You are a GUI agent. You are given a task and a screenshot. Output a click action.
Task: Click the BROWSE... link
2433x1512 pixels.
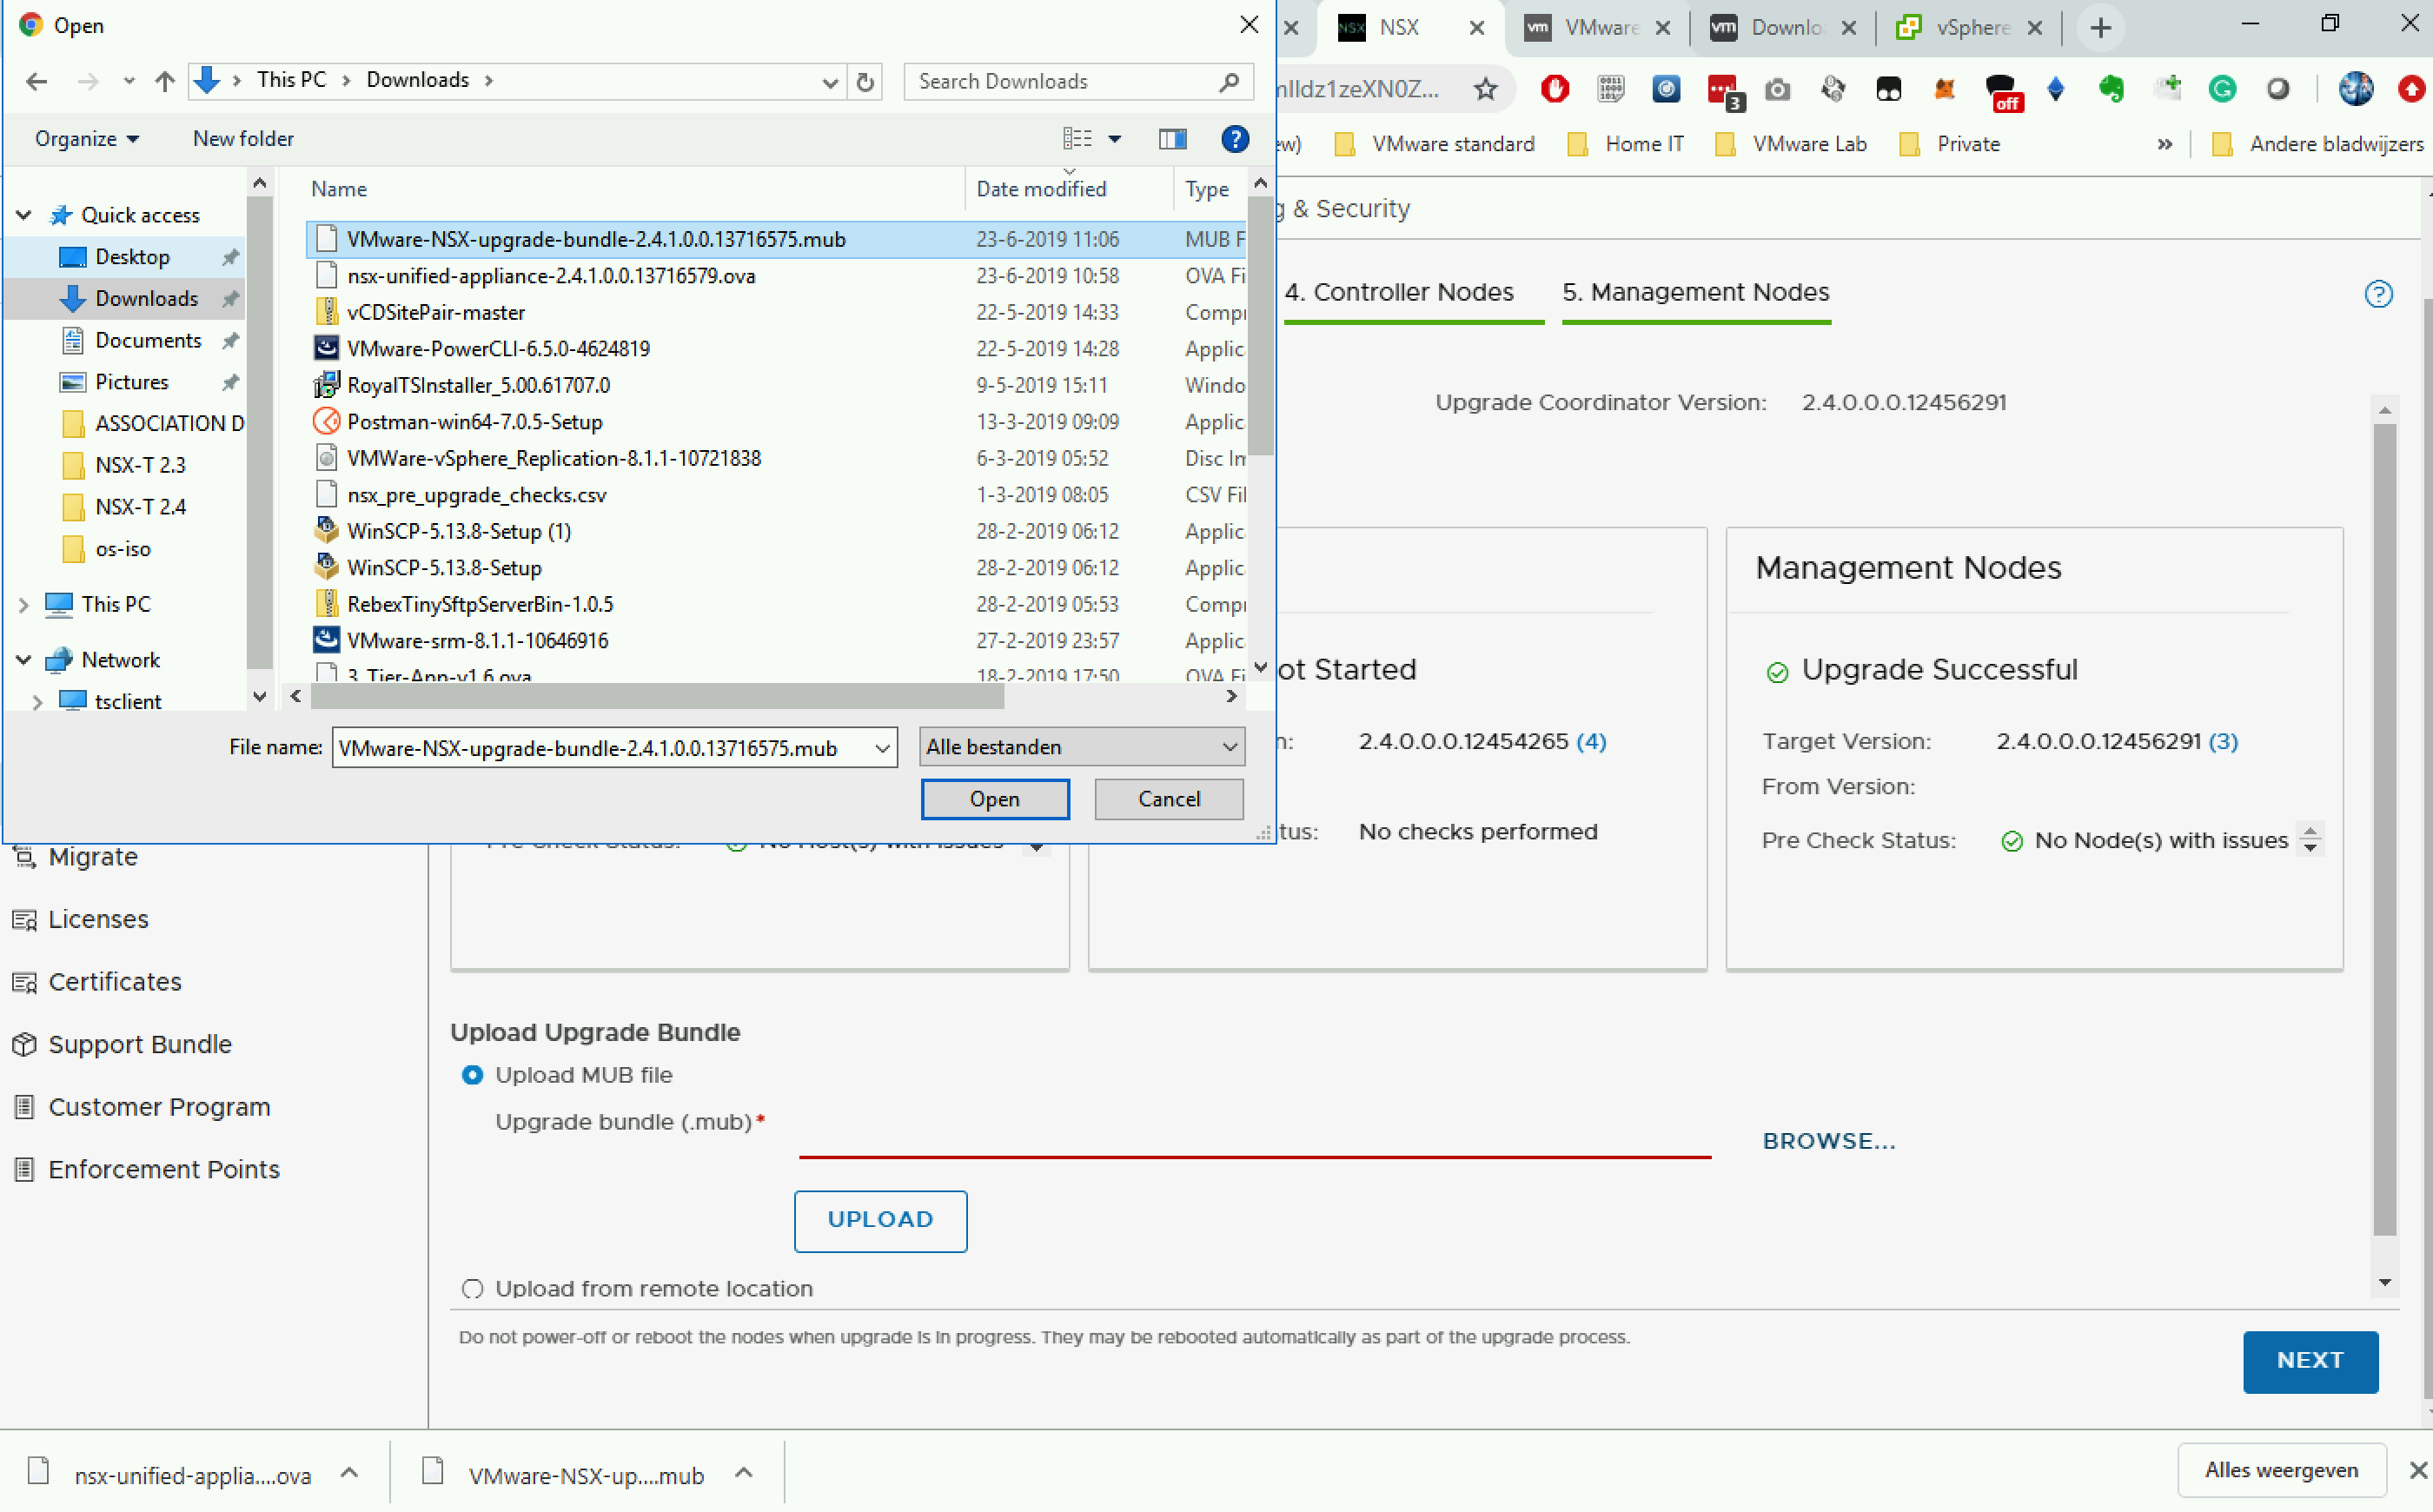[1828, 1141]
